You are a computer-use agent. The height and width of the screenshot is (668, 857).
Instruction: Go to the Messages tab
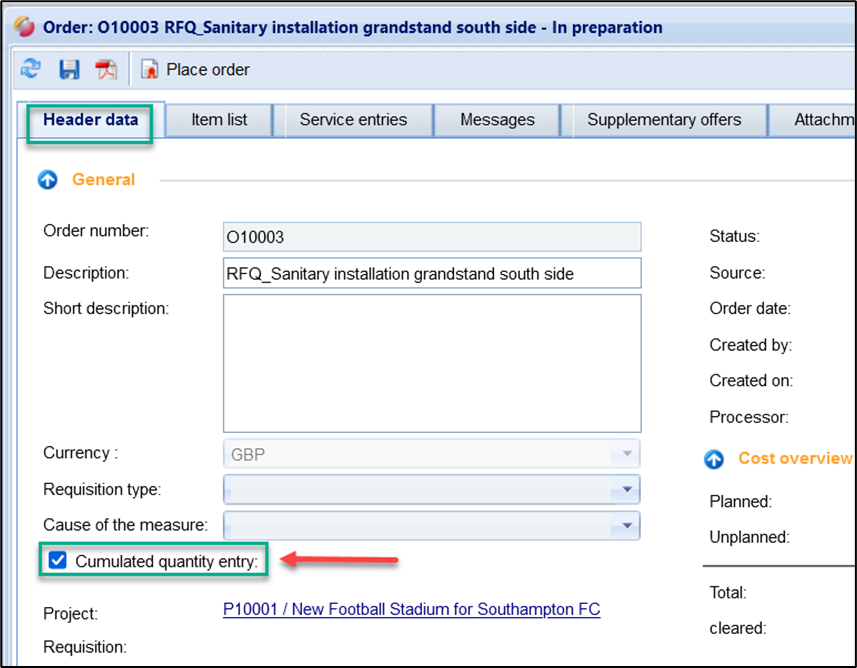pos(497,120)
